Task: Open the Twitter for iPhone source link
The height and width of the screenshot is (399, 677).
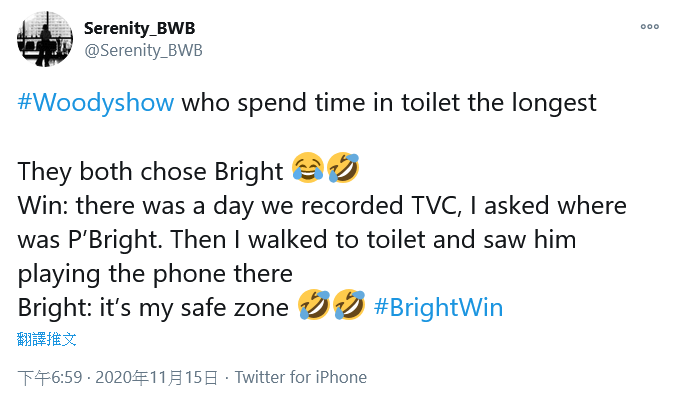Action: point(301,377)
